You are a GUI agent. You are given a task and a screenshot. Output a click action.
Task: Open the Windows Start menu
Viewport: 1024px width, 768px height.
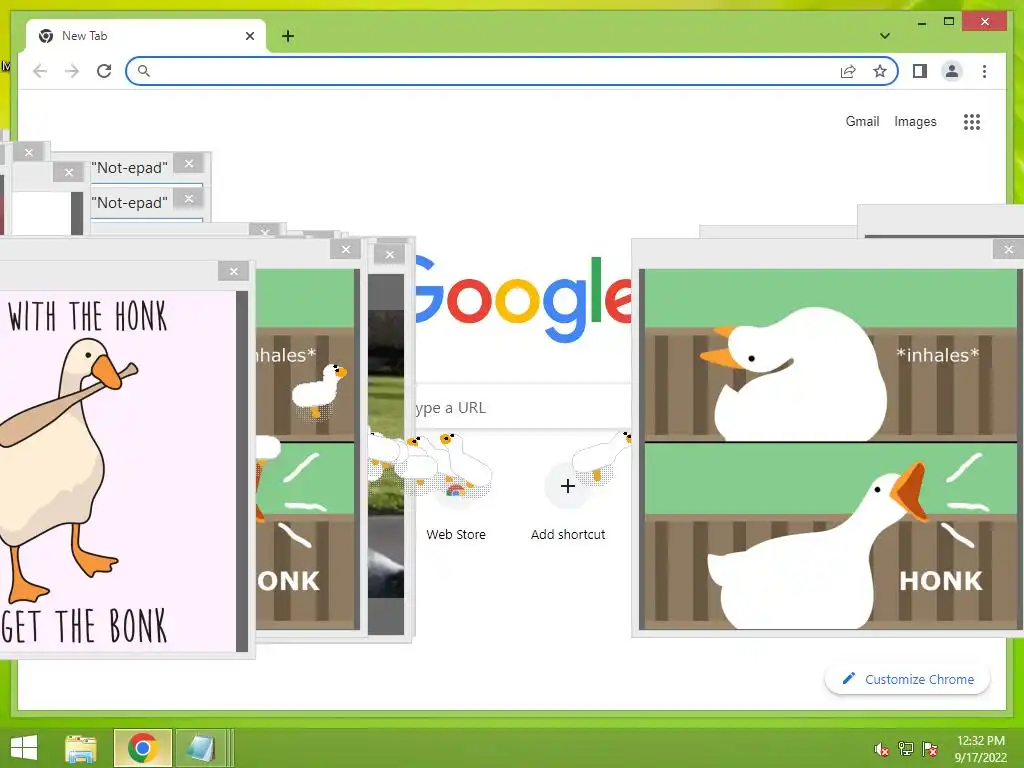pos(24,748)
